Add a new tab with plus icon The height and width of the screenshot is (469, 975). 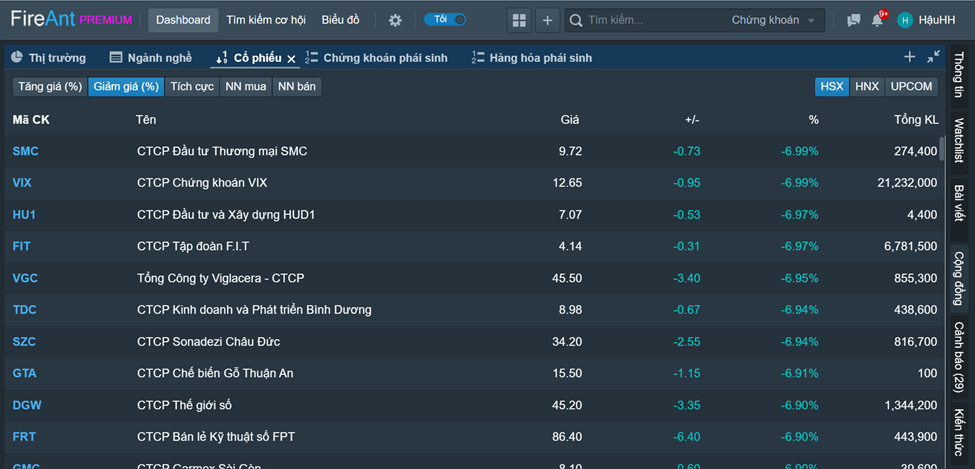(x=910, y=57)
